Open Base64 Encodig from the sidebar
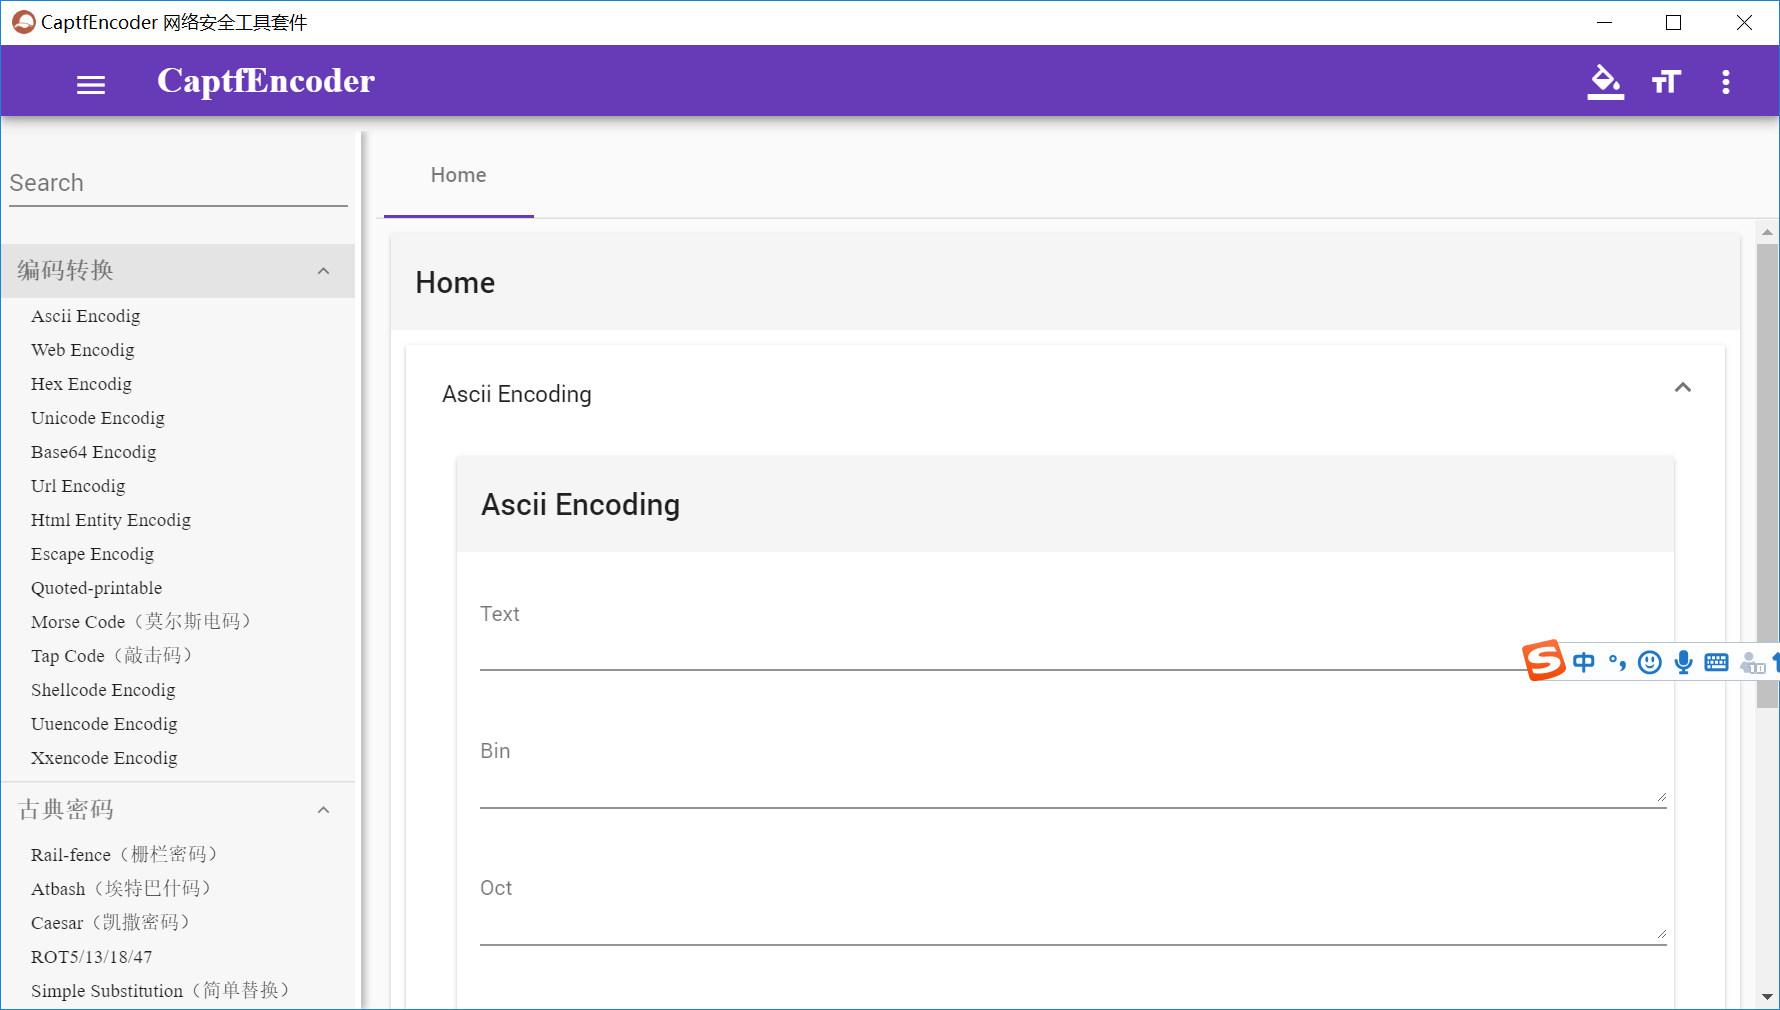 coord(93,452)
